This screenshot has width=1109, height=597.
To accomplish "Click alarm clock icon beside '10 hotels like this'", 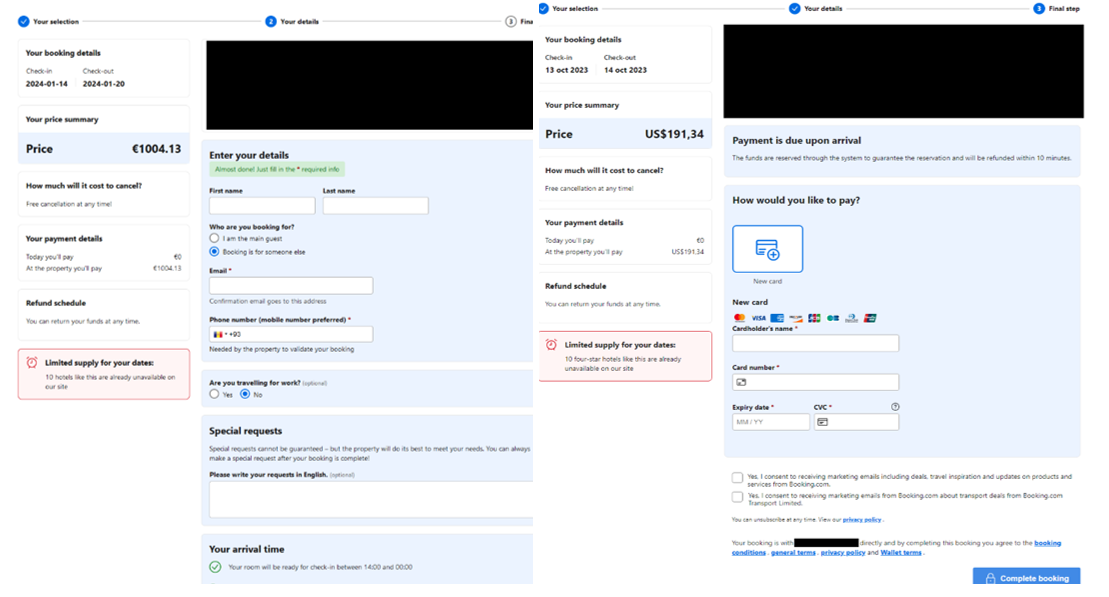I will pos(32,363).
